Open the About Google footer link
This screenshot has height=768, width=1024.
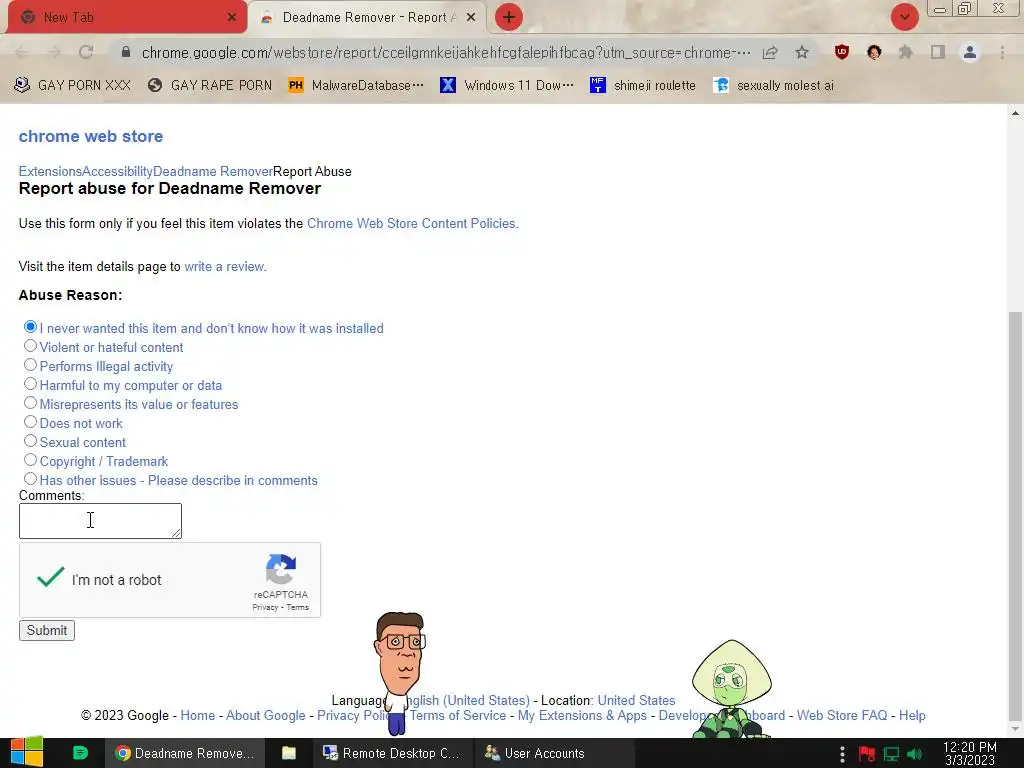[x=266, y=716]
